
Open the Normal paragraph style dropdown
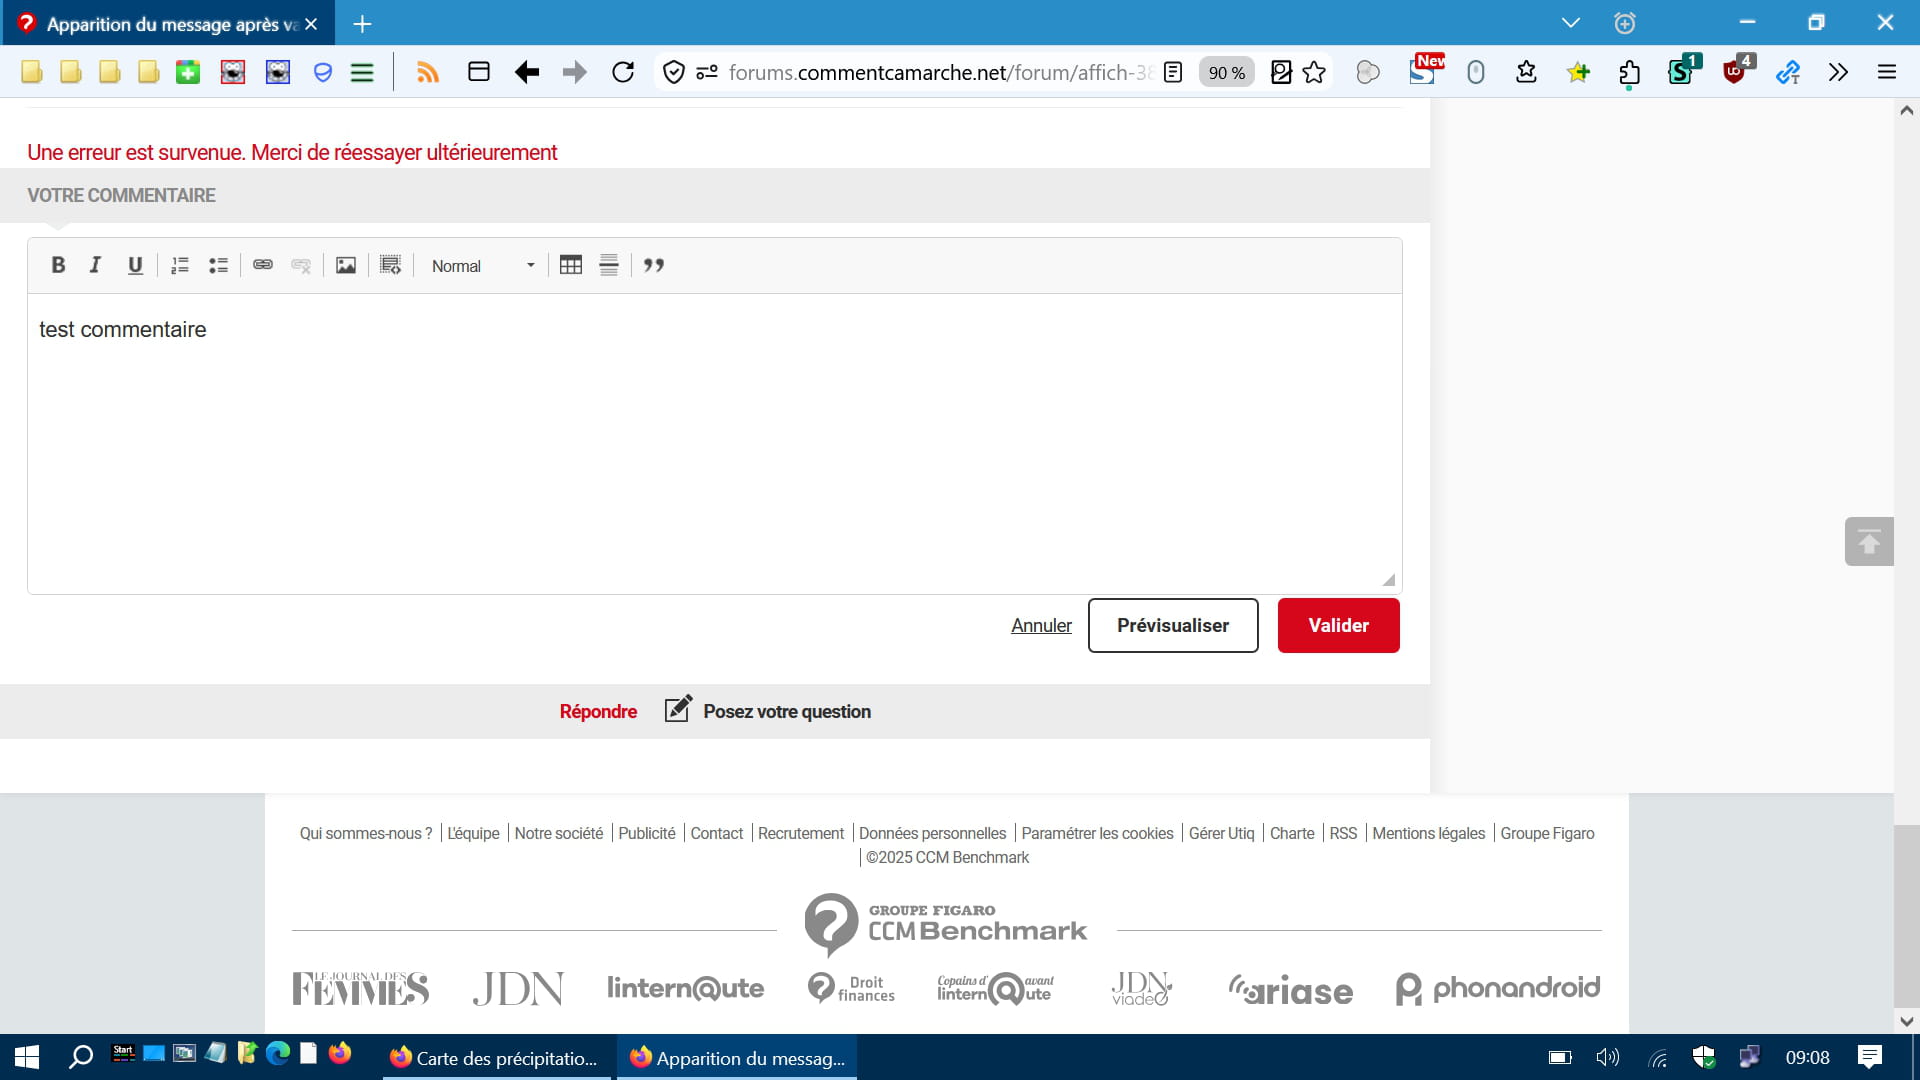click(x=483, y=266)
